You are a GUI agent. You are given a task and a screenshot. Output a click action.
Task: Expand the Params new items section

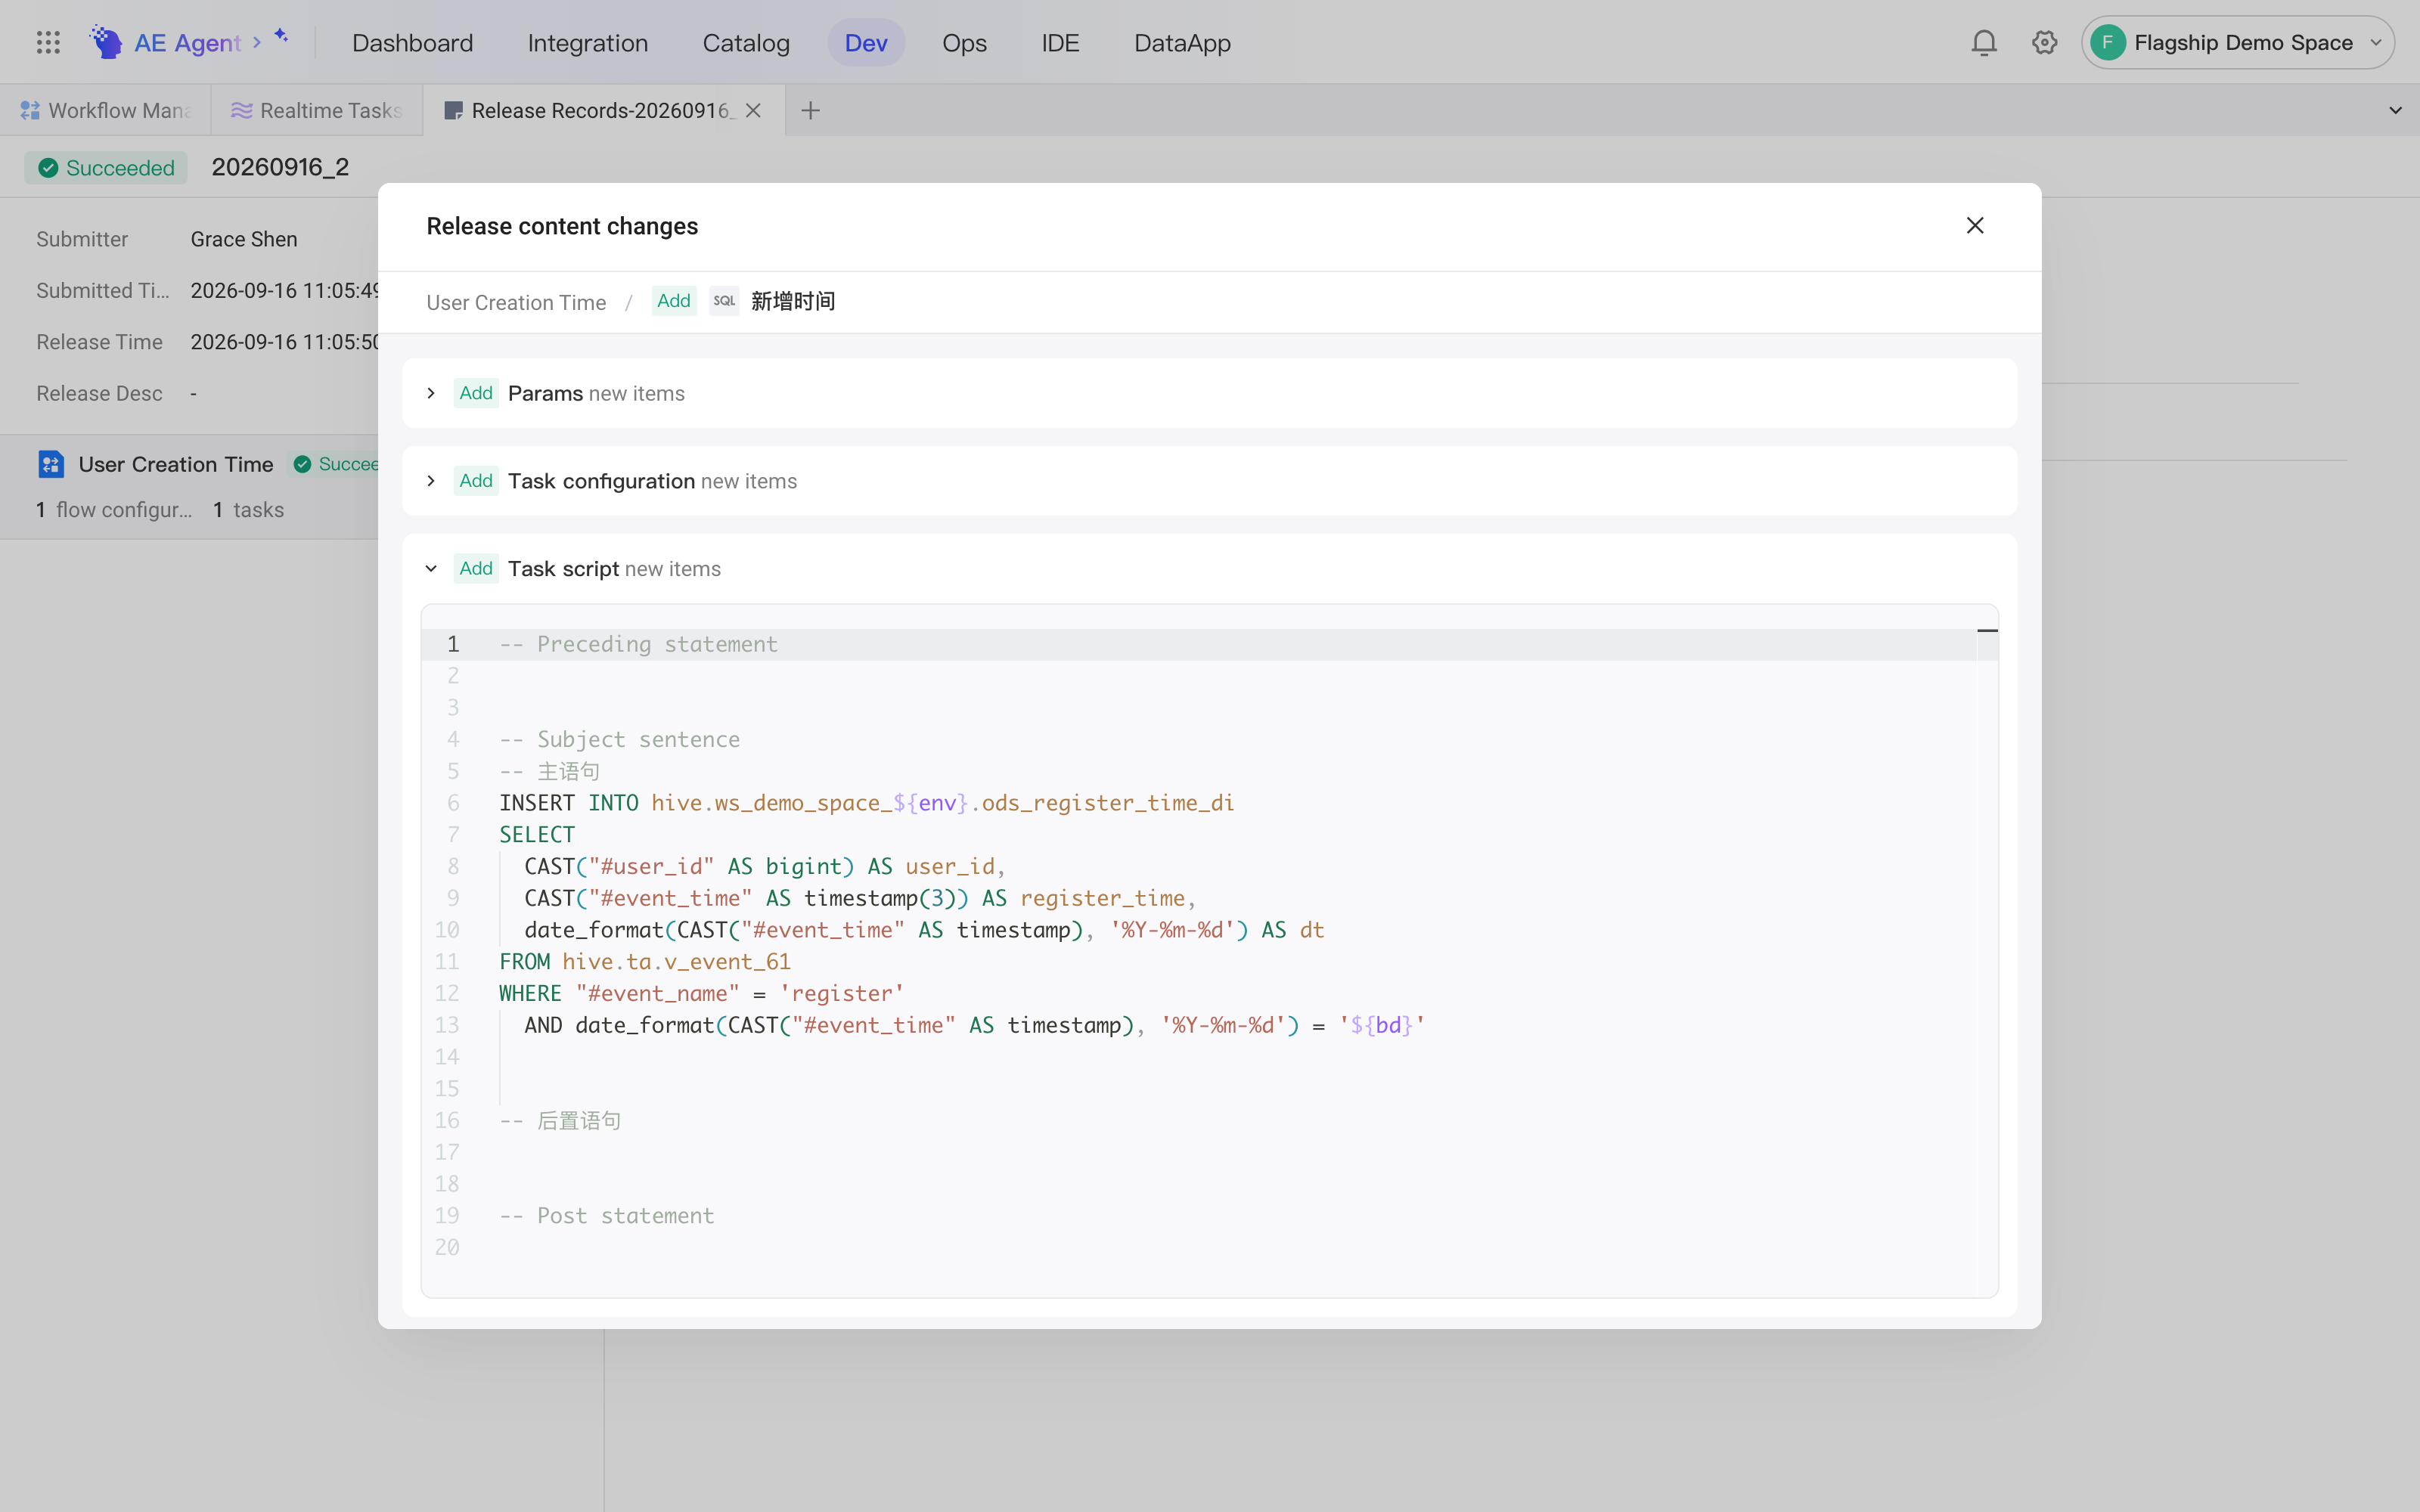point(431,393)
